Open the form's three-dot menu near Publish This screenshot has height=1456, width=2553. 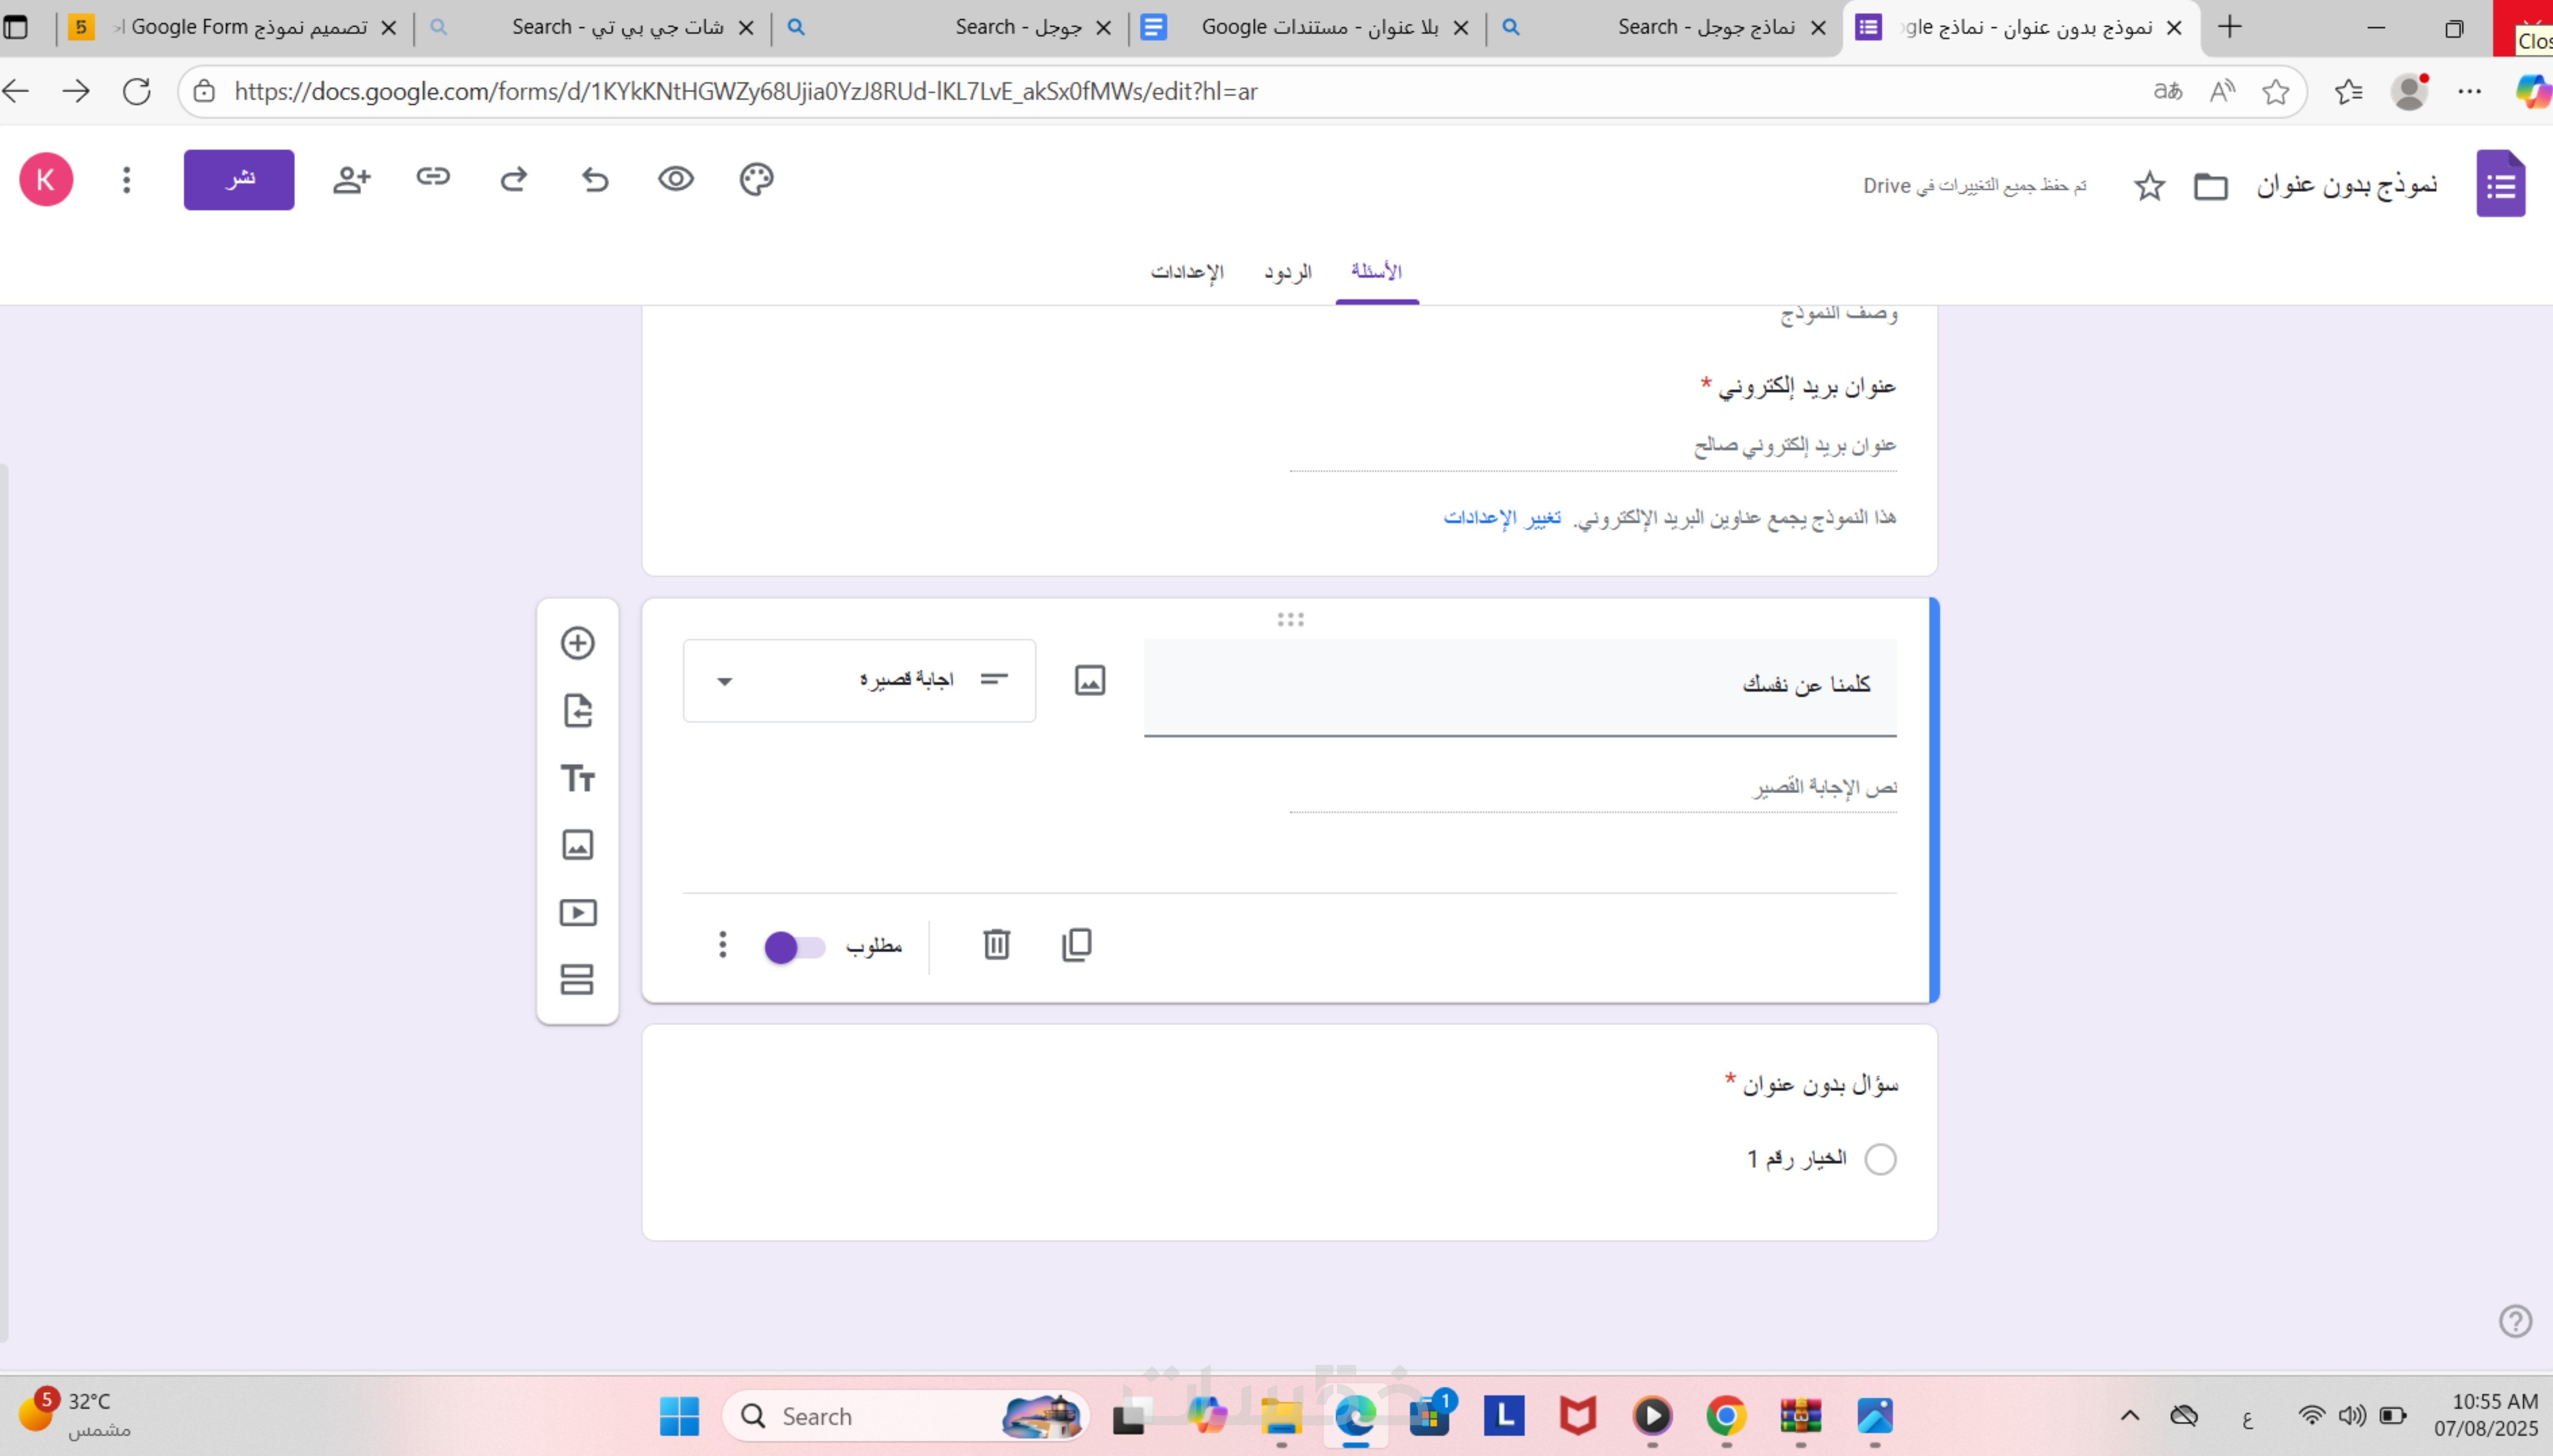click(126, 180)
